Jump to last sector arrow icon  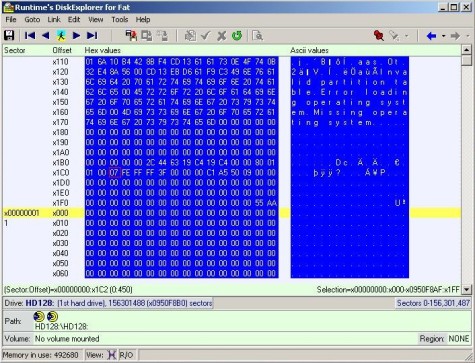tap(92, 35)
